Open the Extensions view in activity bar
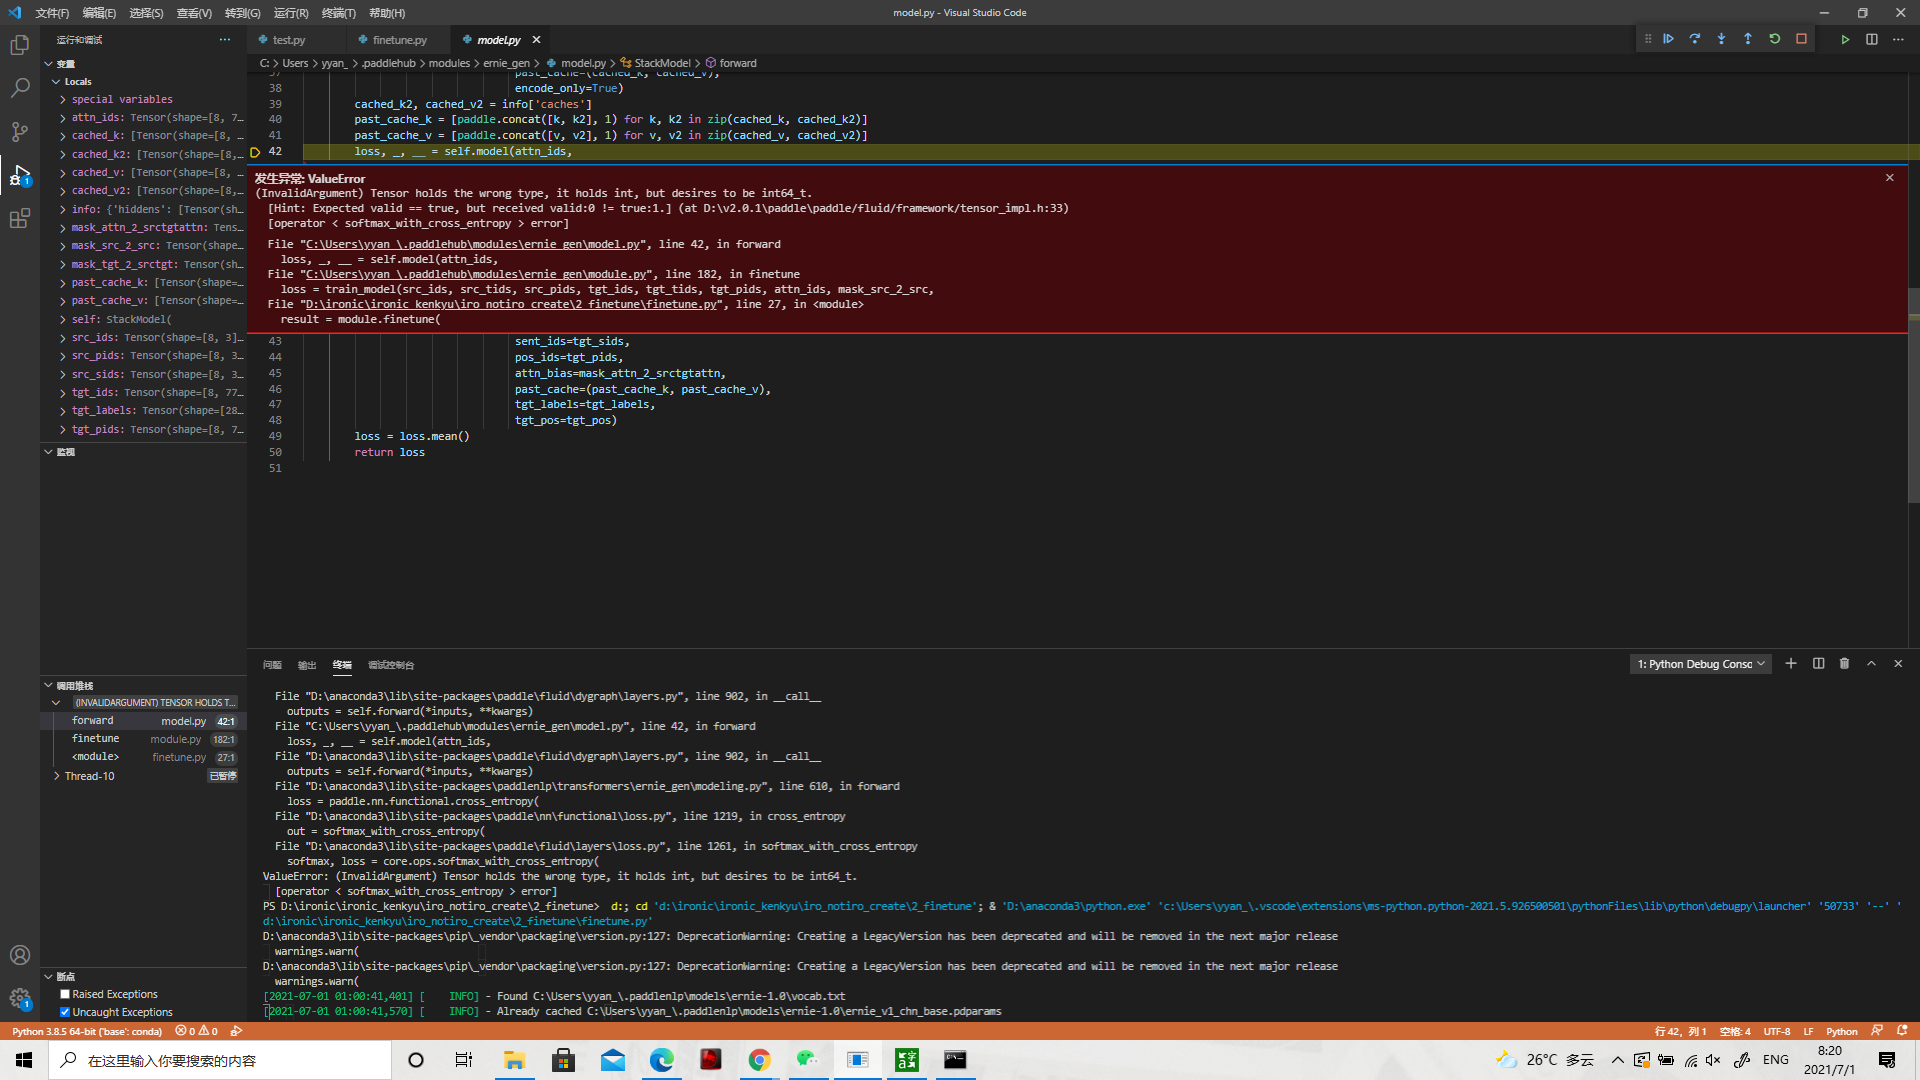This screenshot has width=1920, height=1080. [20, 219]
